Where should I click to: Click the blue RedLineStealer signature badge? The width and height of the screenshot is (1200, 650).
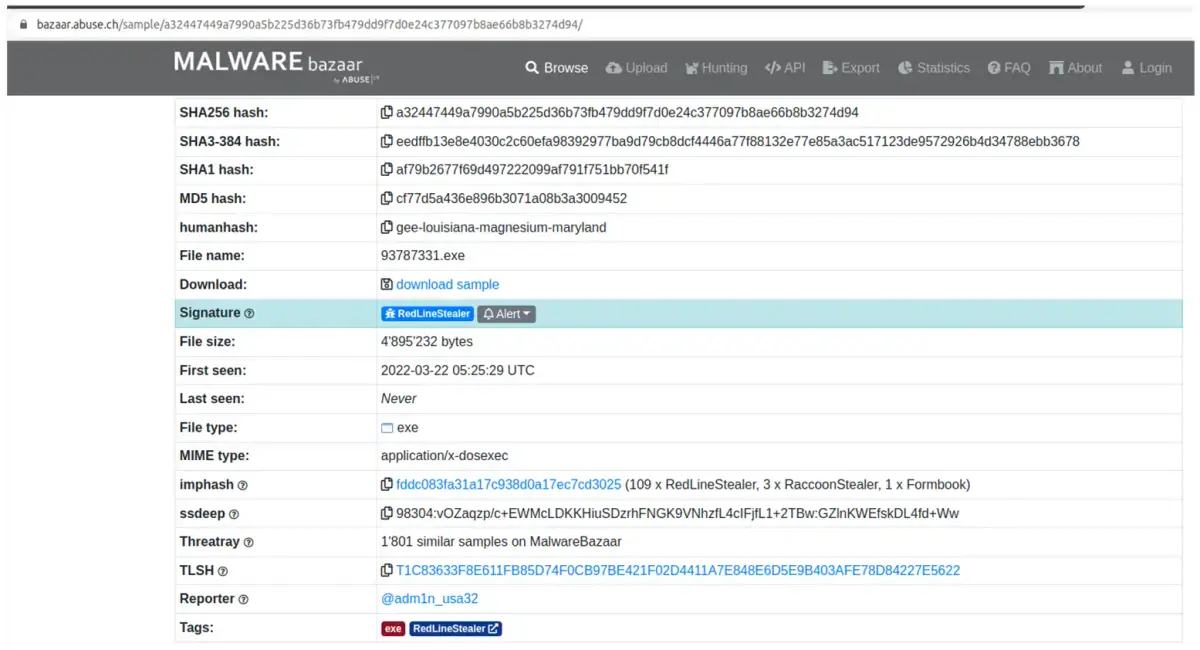tap(427, 314)
